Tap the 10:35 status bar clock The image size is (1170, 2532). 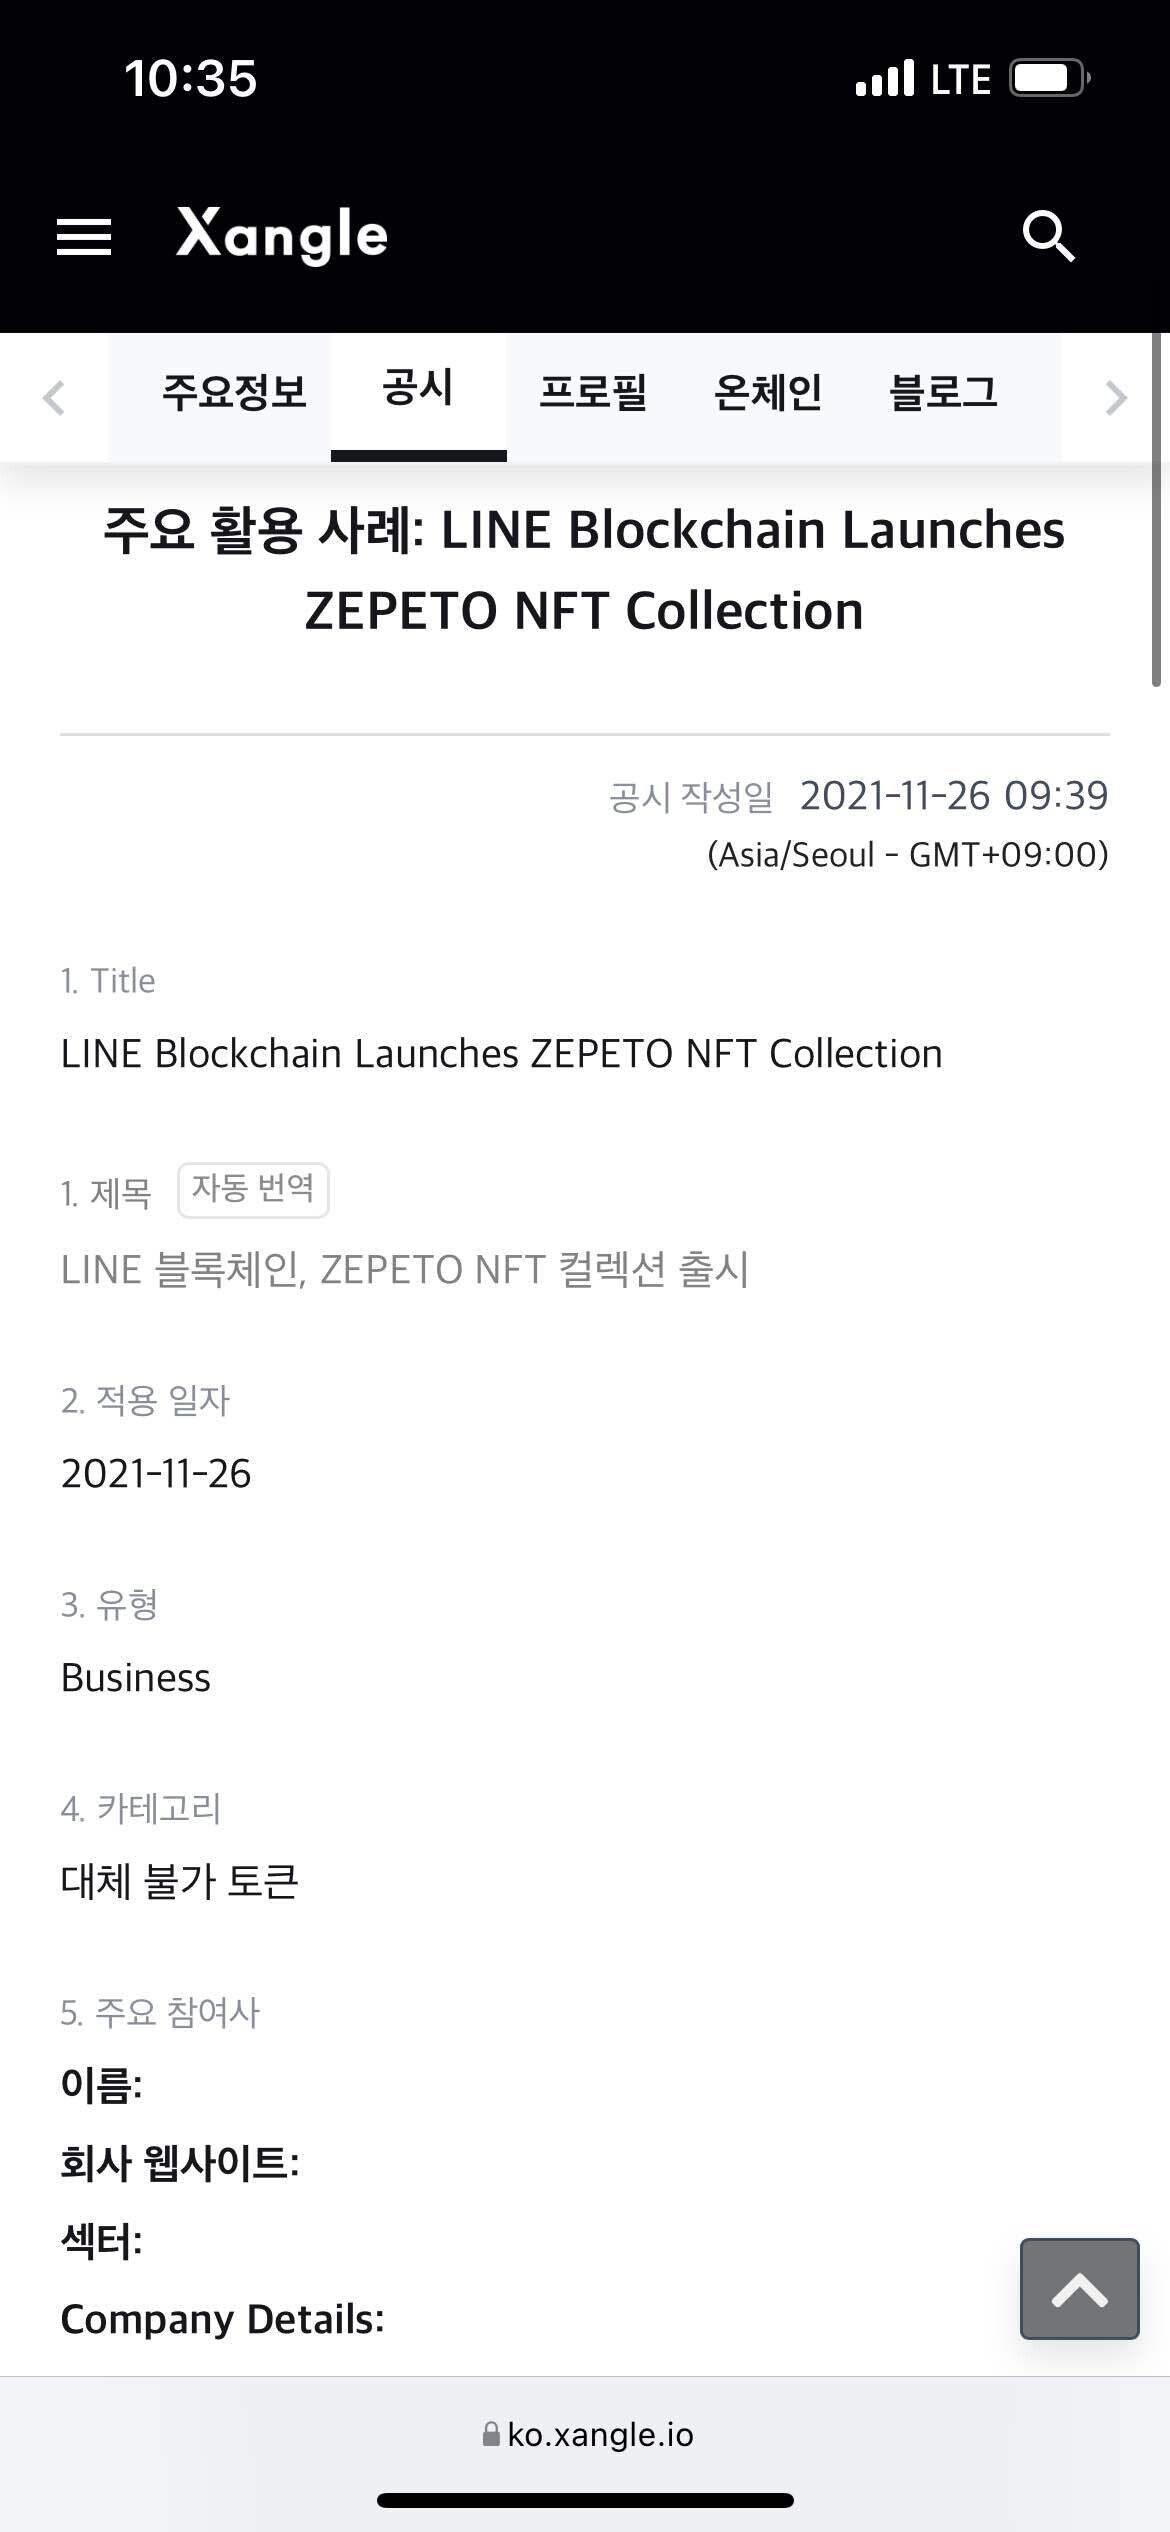coord(190,78)
